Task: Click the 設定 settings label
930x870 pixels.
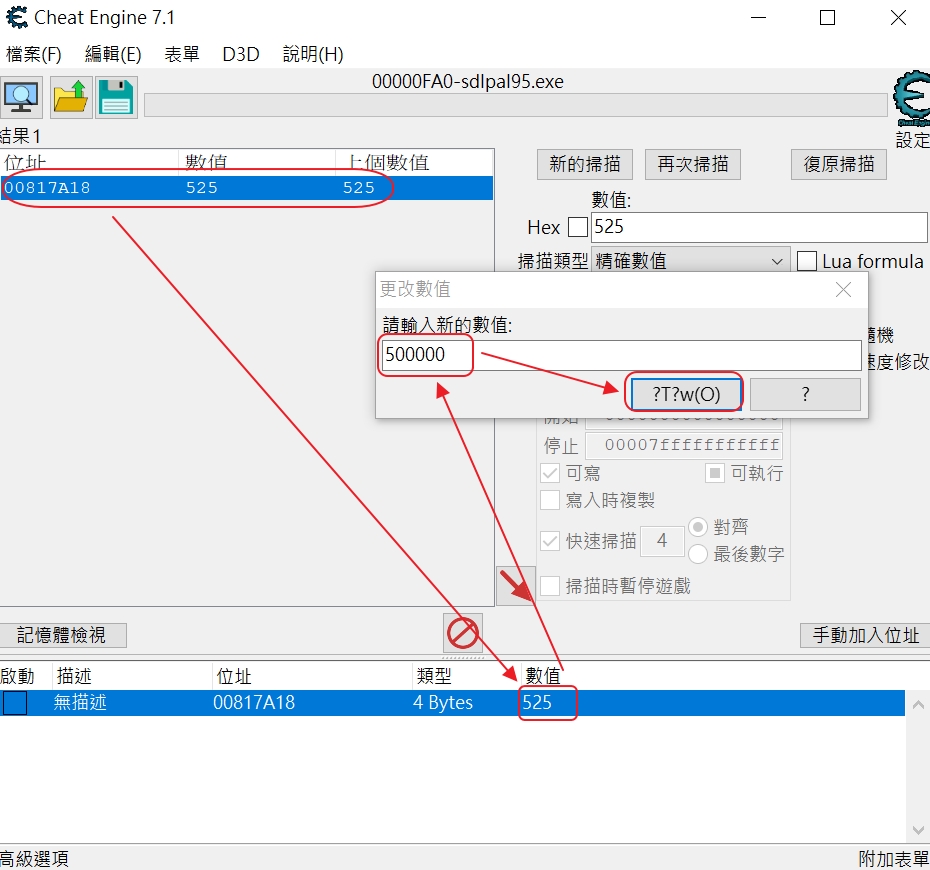Action: (x=912, y=140)
